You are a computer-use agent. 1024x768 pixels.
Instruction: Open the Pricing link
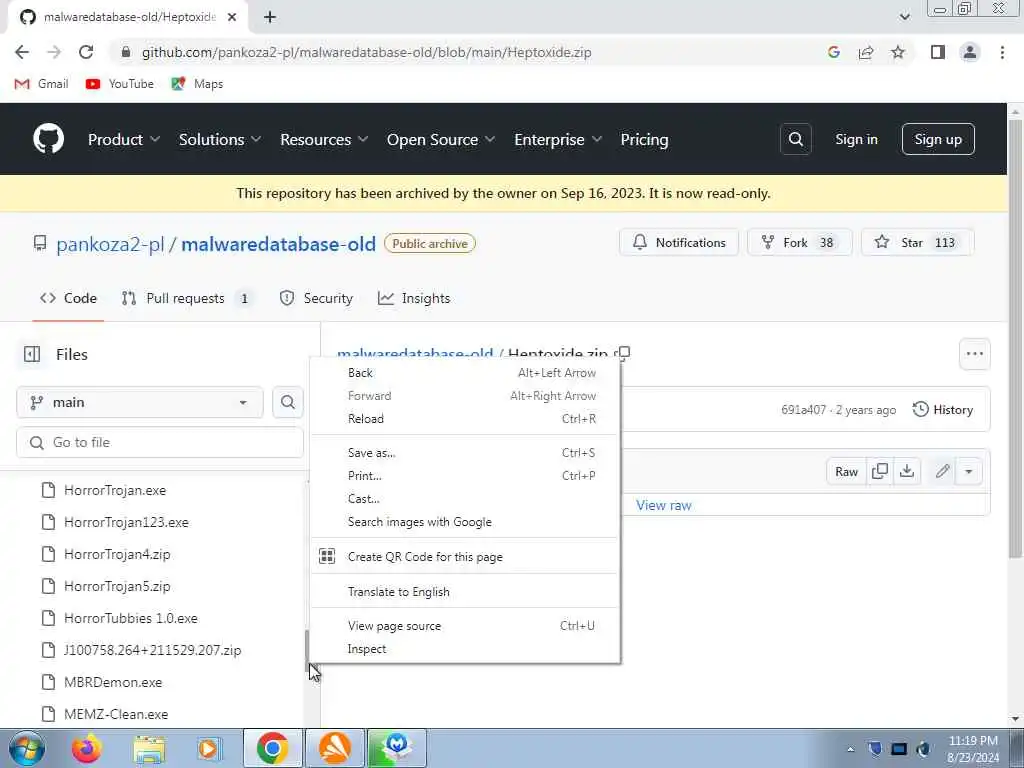pyautogui.click(x=645, y=140)
